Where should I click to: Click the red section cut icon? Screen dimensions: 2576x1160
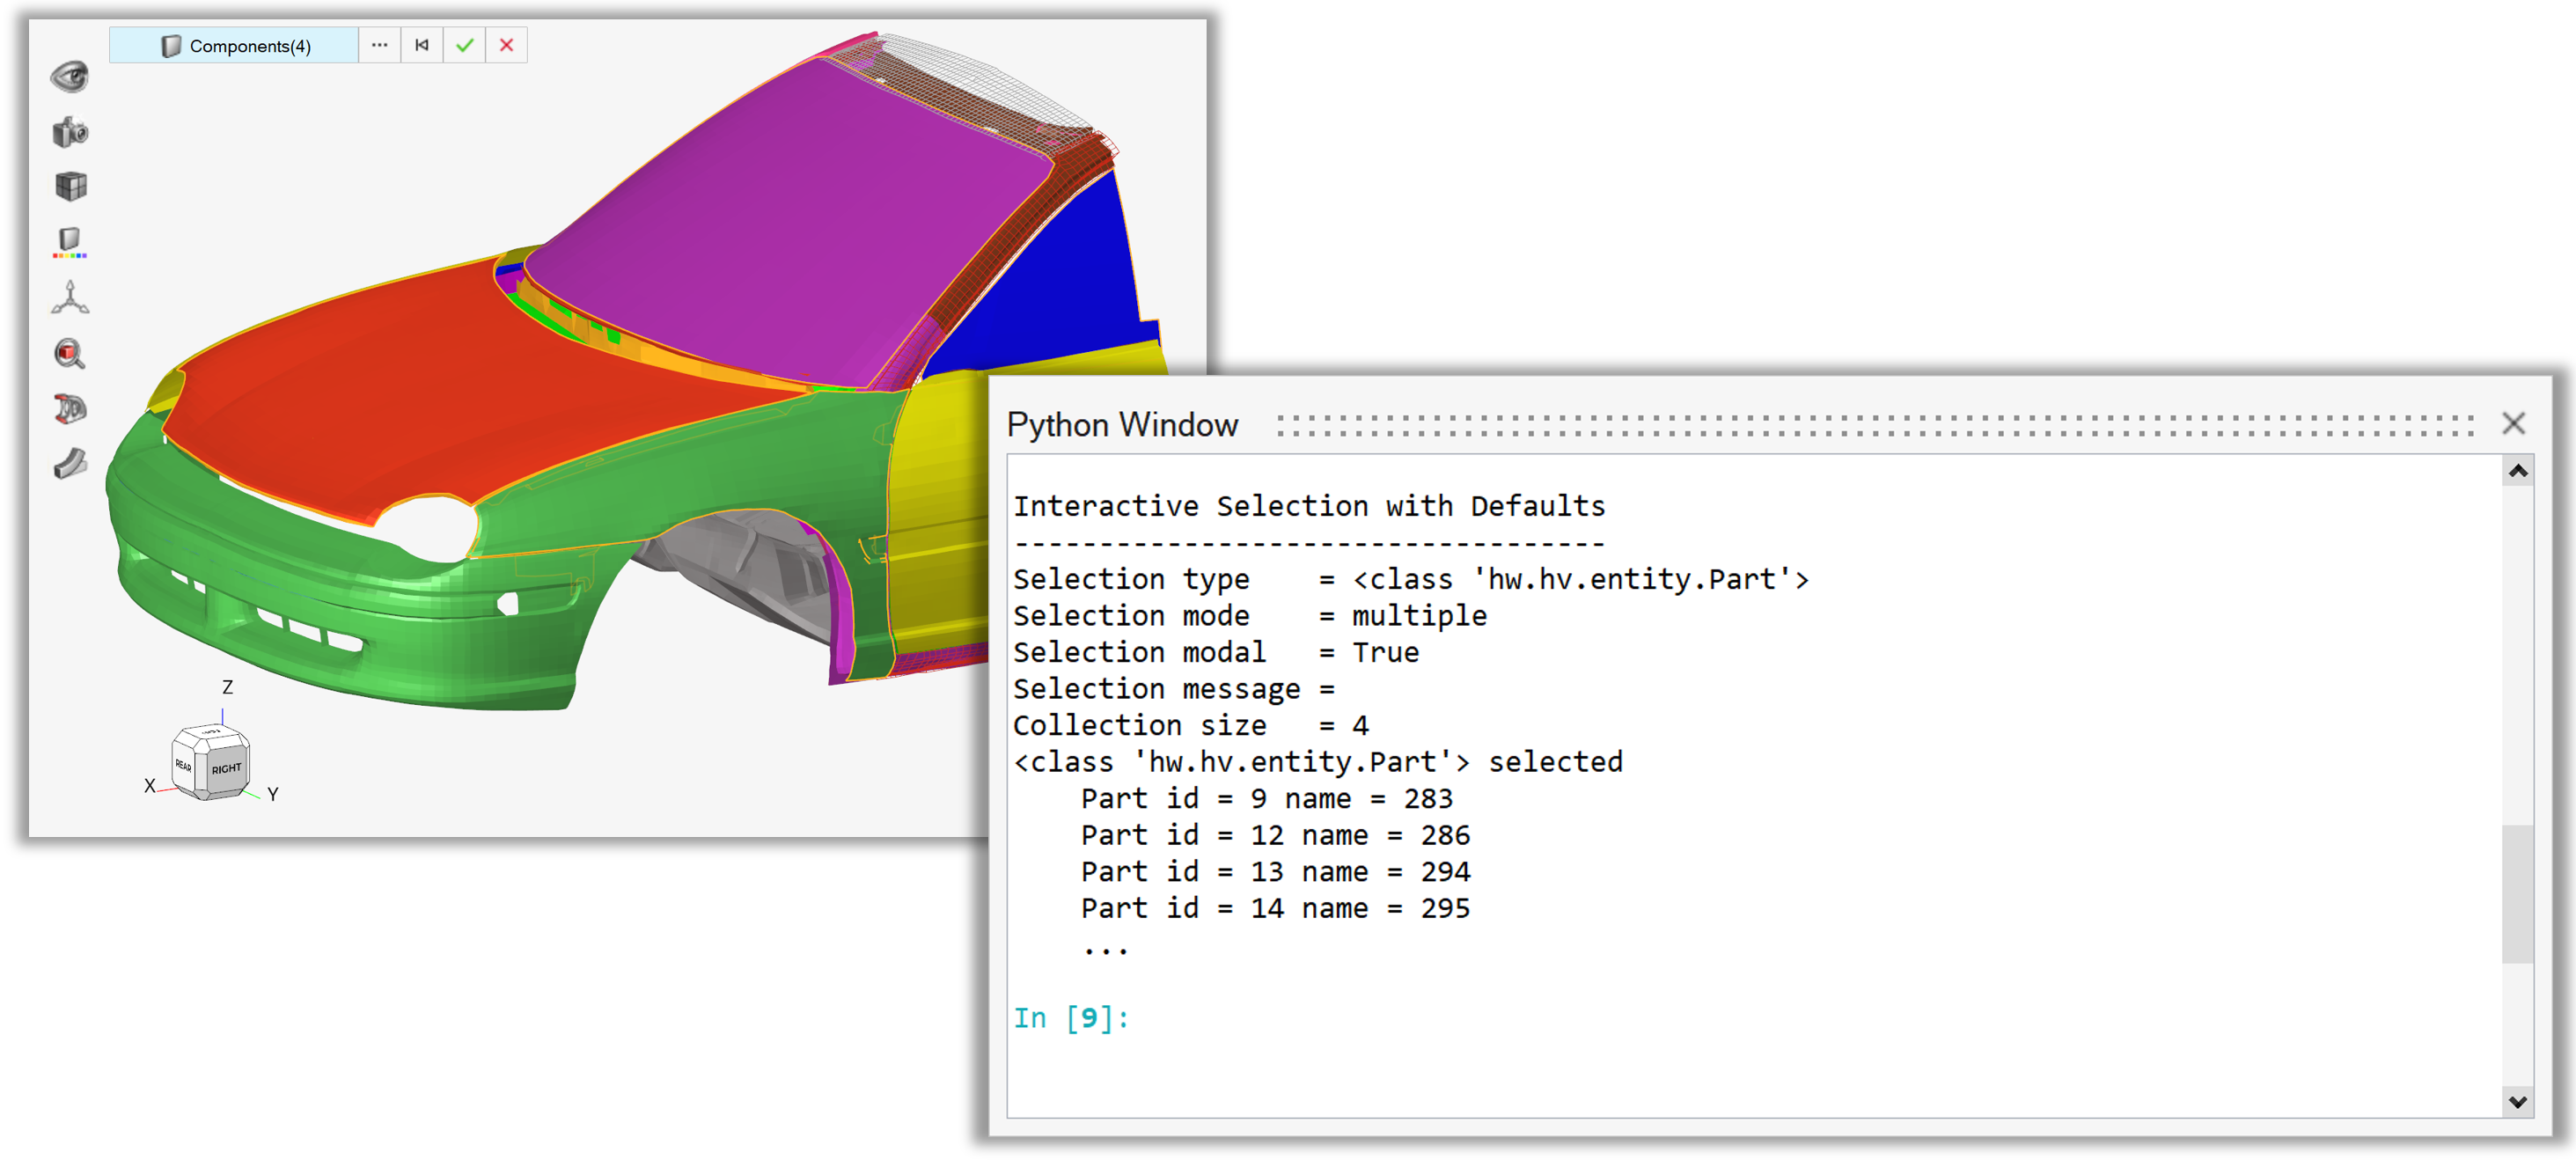[70, 409]
